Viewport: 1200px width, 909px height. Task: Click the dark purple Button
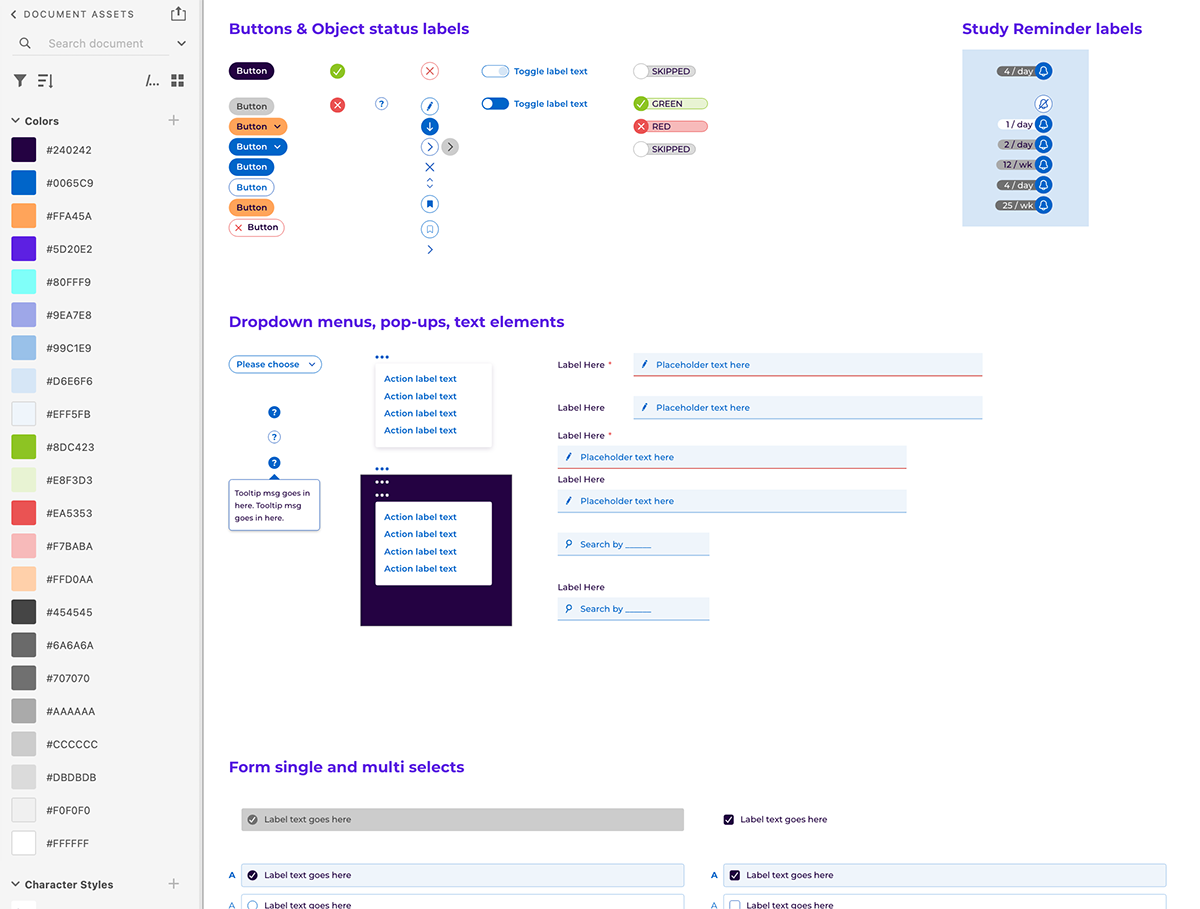click(x=251, y=71)
